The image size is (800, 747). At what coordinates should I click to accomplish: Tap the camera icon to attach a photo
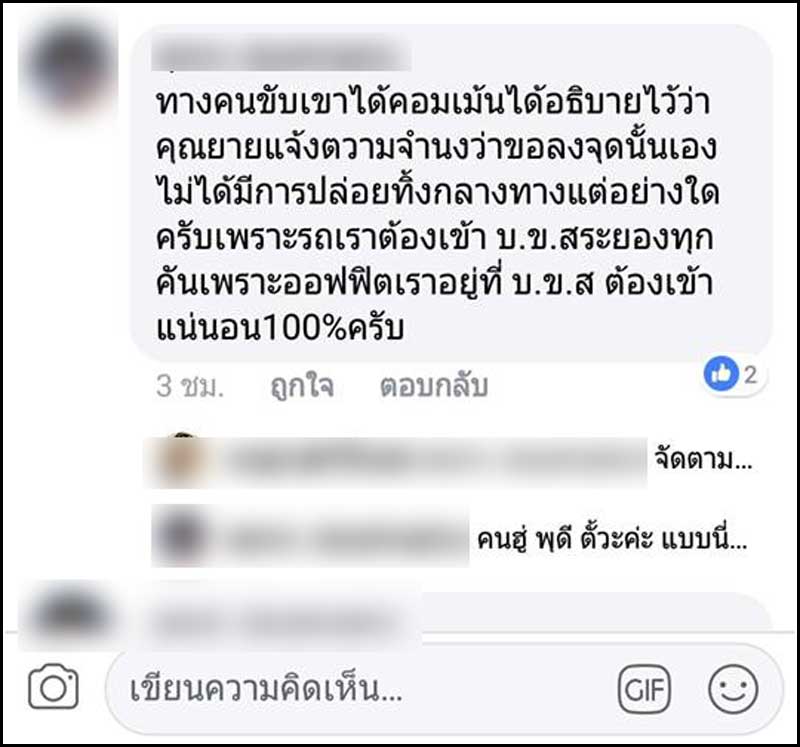pos(54,687)
